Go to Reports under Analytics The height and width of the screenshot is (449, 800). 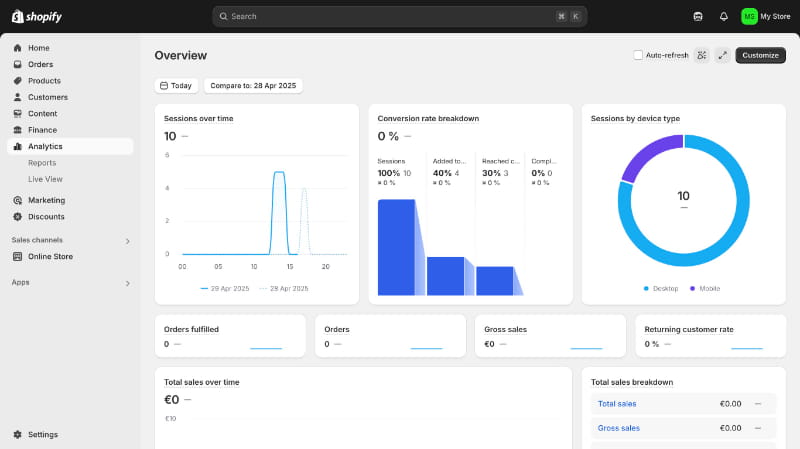pos(42,163)
